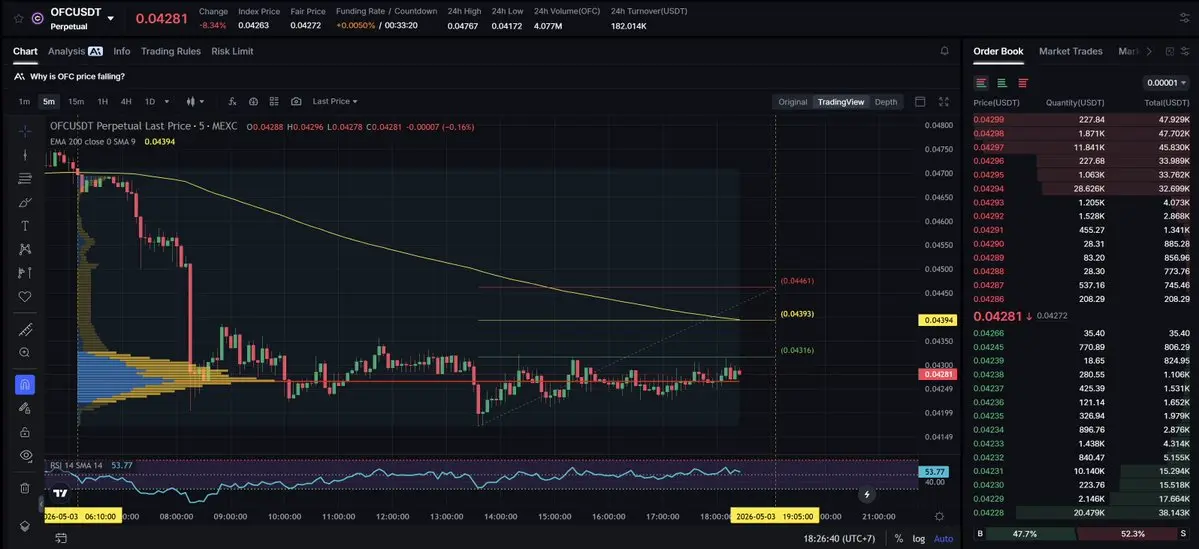Select the 1m timeframe
This screenshot has width=1199, height=549.
(24, 102)
